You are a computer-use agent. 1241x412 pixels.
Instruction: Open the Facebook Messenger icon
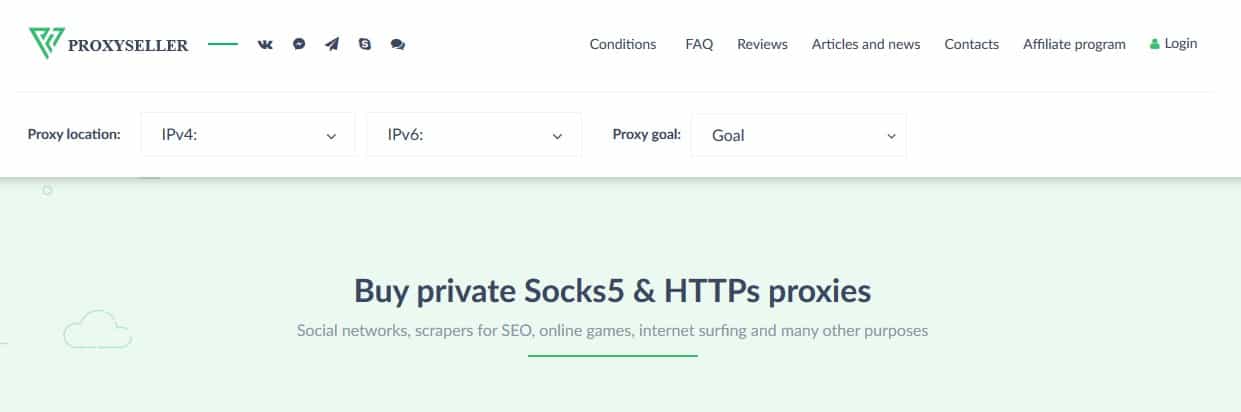299,44
